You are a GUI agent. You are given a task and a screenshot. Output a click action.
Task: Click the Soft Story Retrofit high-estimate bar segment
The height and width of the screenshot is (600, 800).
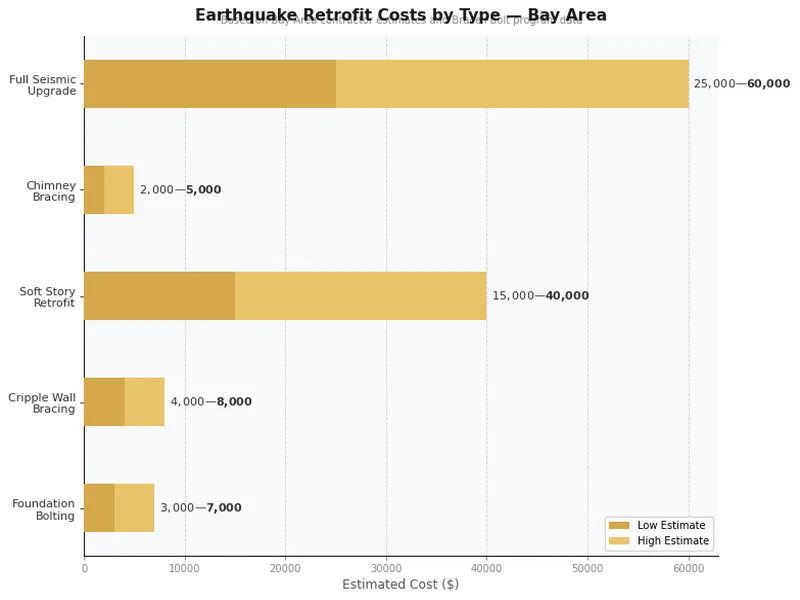point(361,296)
